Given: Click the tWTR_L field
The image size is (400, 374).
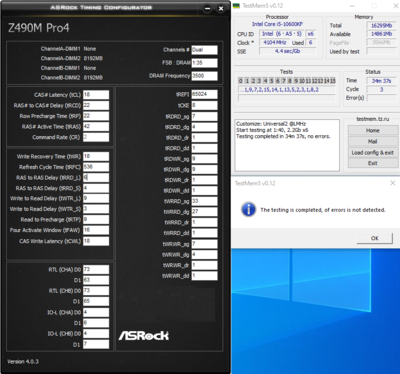Looking at the screenshot, I should (x=96, y=198).
